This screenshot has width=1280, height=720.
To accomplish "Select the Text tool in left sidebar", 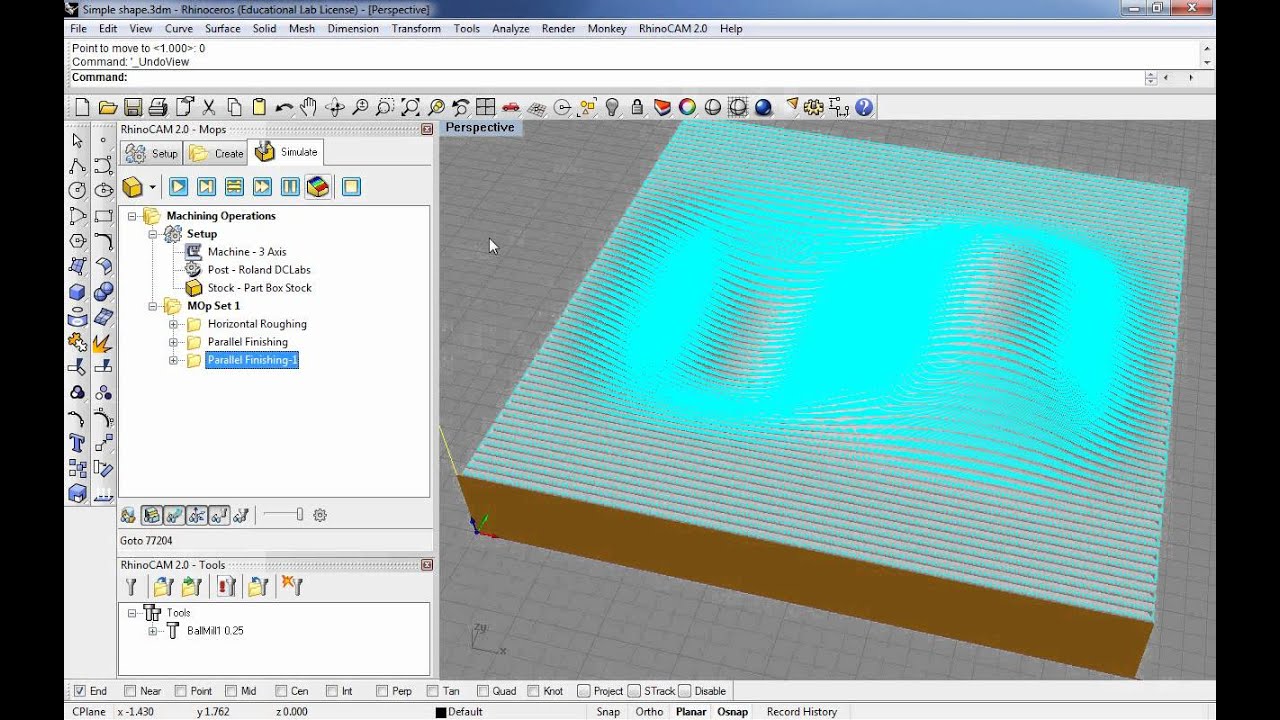I will [x=77, y=443].
